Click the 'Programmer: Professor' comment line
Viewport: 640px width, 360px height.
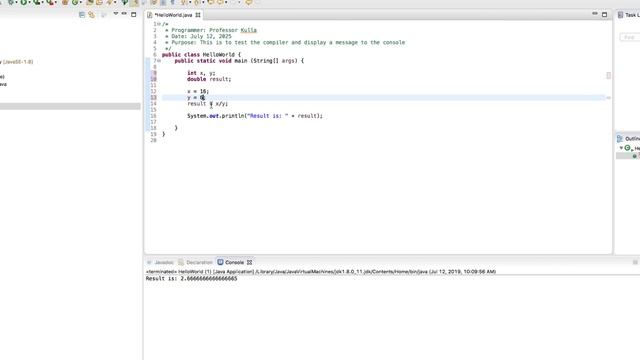tap(211, 30)
